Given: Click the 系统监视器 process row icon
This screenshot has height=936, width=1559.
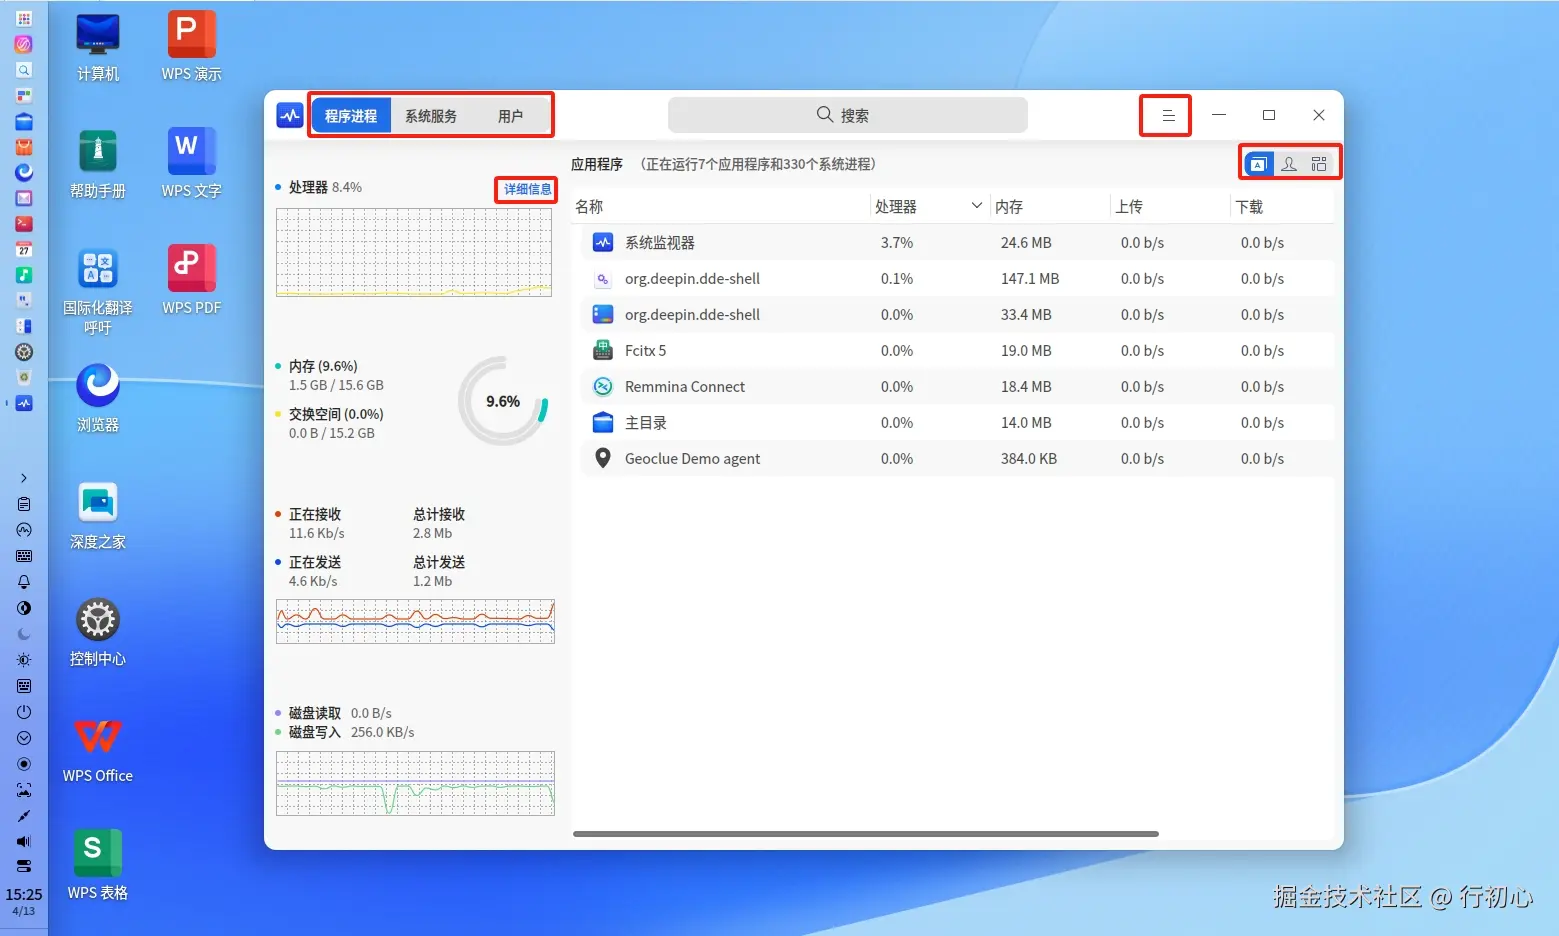Looking at the screenshot, I should pos(603,242).
